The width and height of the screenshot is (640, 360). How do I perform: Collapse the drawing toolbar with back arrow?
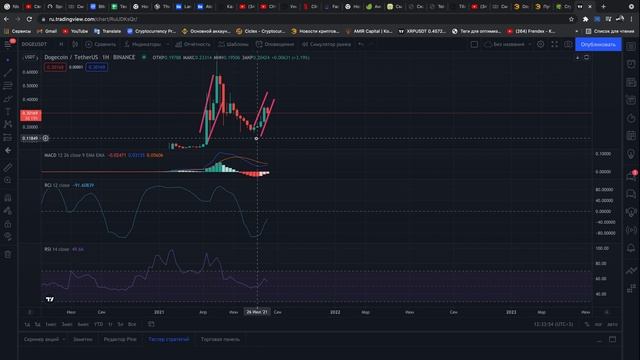[8, 150]
